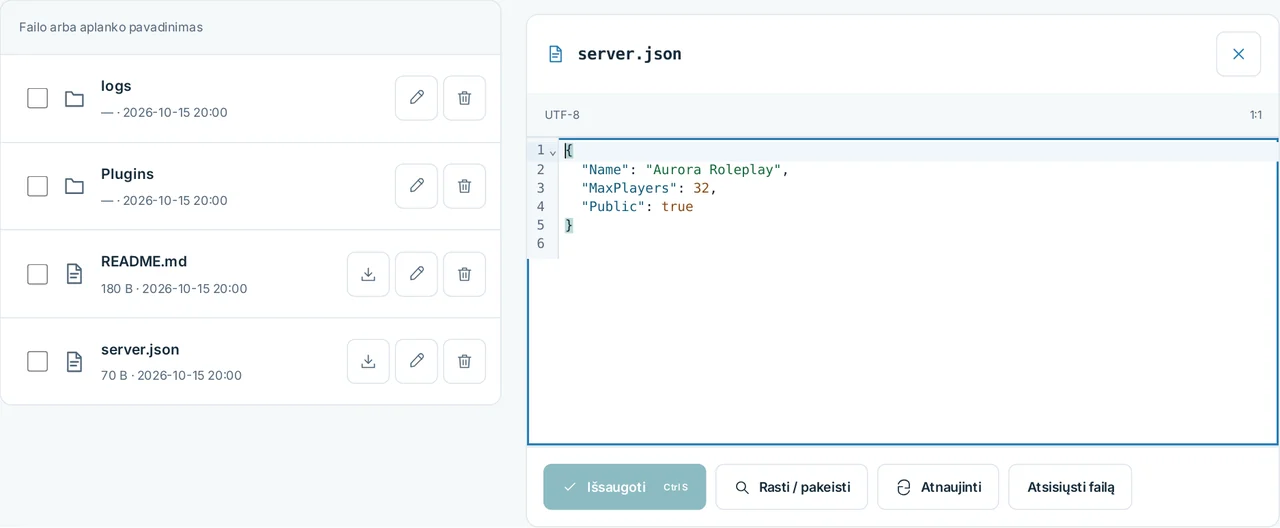Viewport: 1280px width, 528px height.
Task: Select the logs folder checkbox
Action: (37, 98)
